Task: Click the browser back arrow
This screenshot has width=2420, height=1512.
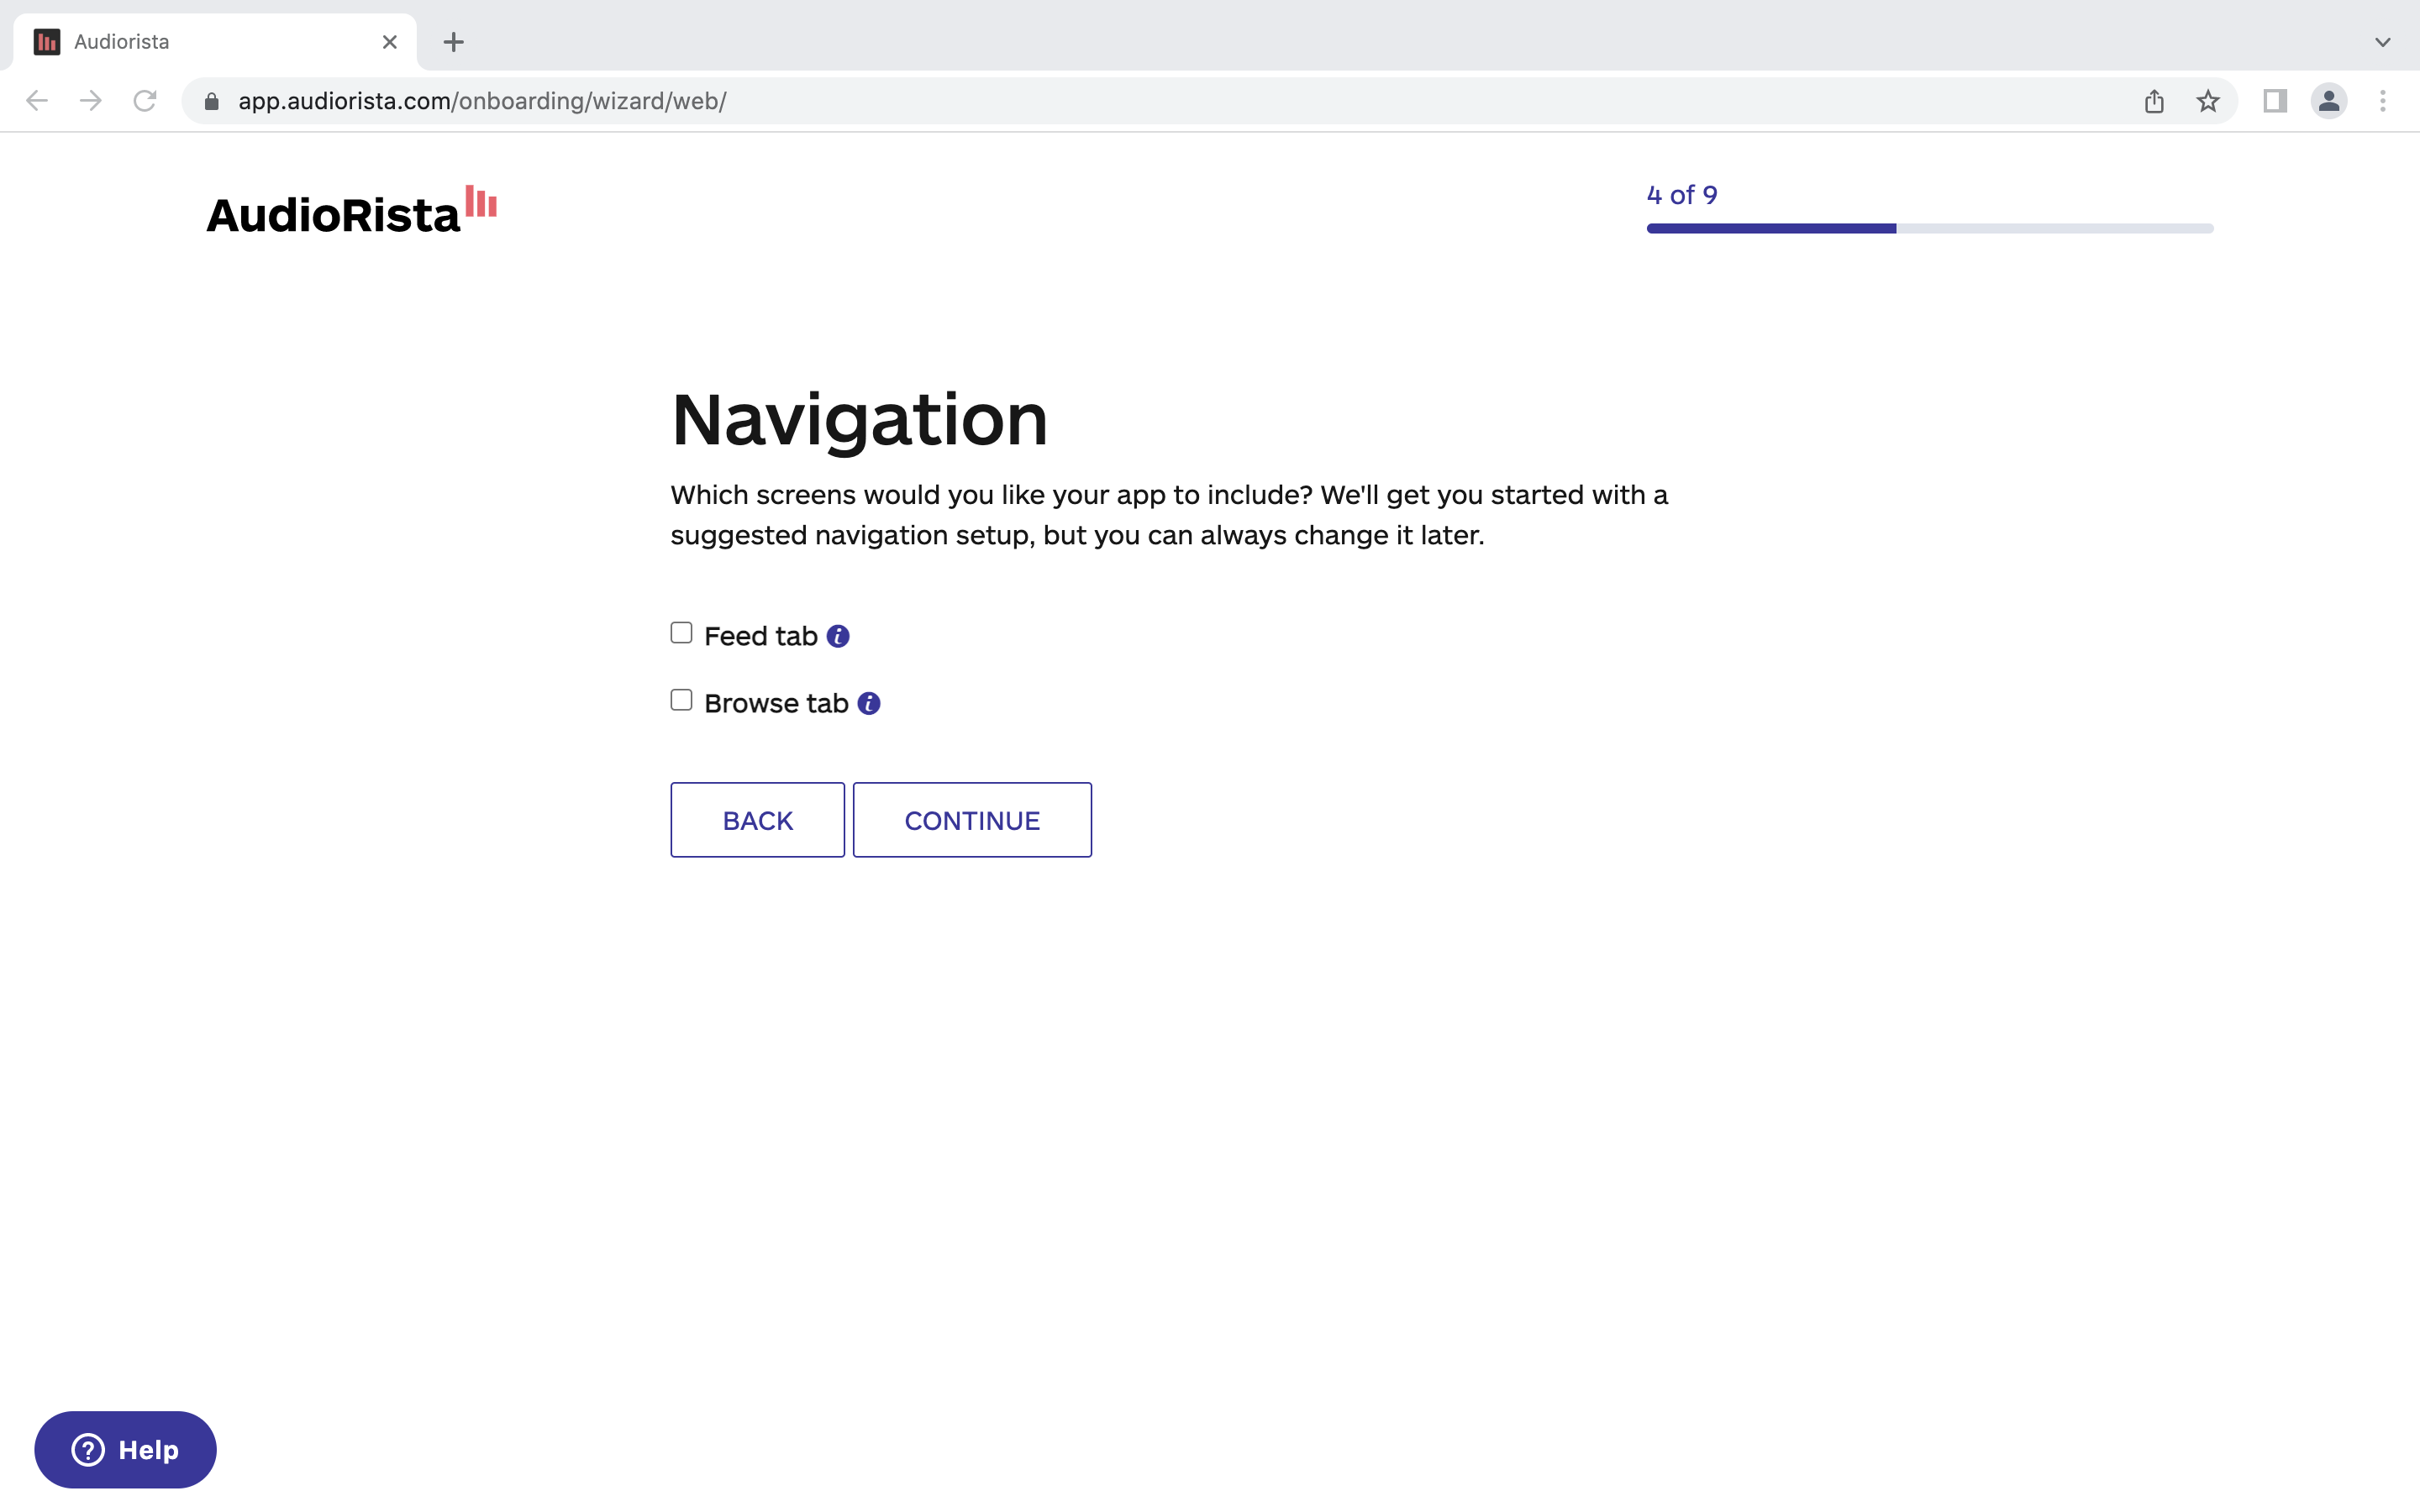Action: click(37, 101)
